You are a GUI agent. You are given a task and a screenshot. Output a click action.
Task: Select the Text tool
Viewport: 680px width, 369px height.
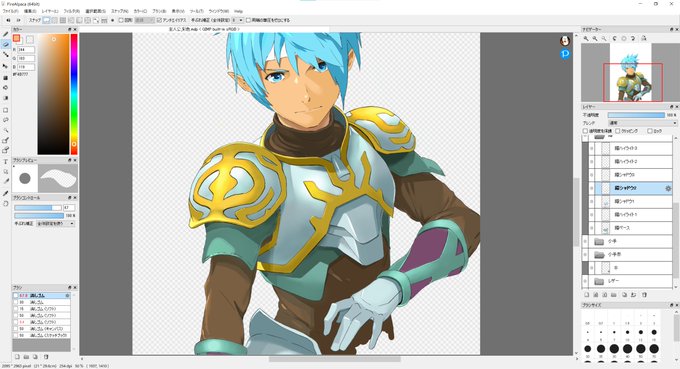(6, 161)
